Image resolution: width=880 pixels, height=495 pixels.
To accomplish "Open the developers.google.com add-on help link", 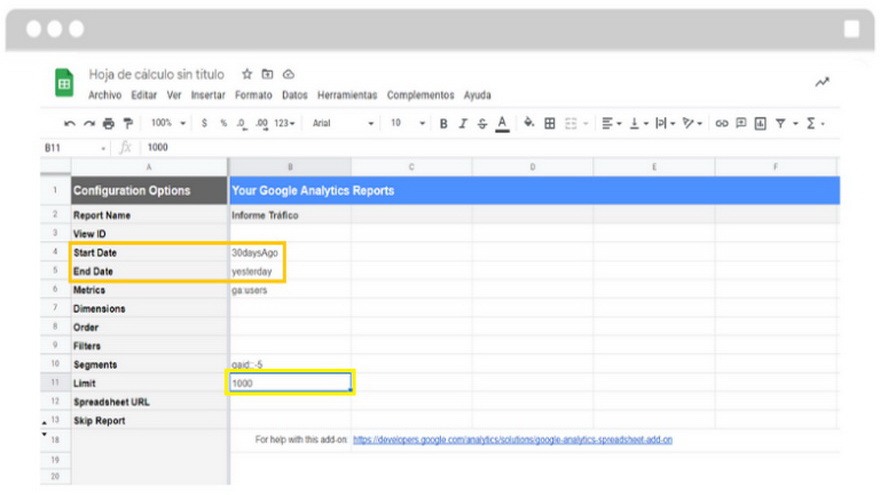I will pyautogui.click(x=512, y=440).
